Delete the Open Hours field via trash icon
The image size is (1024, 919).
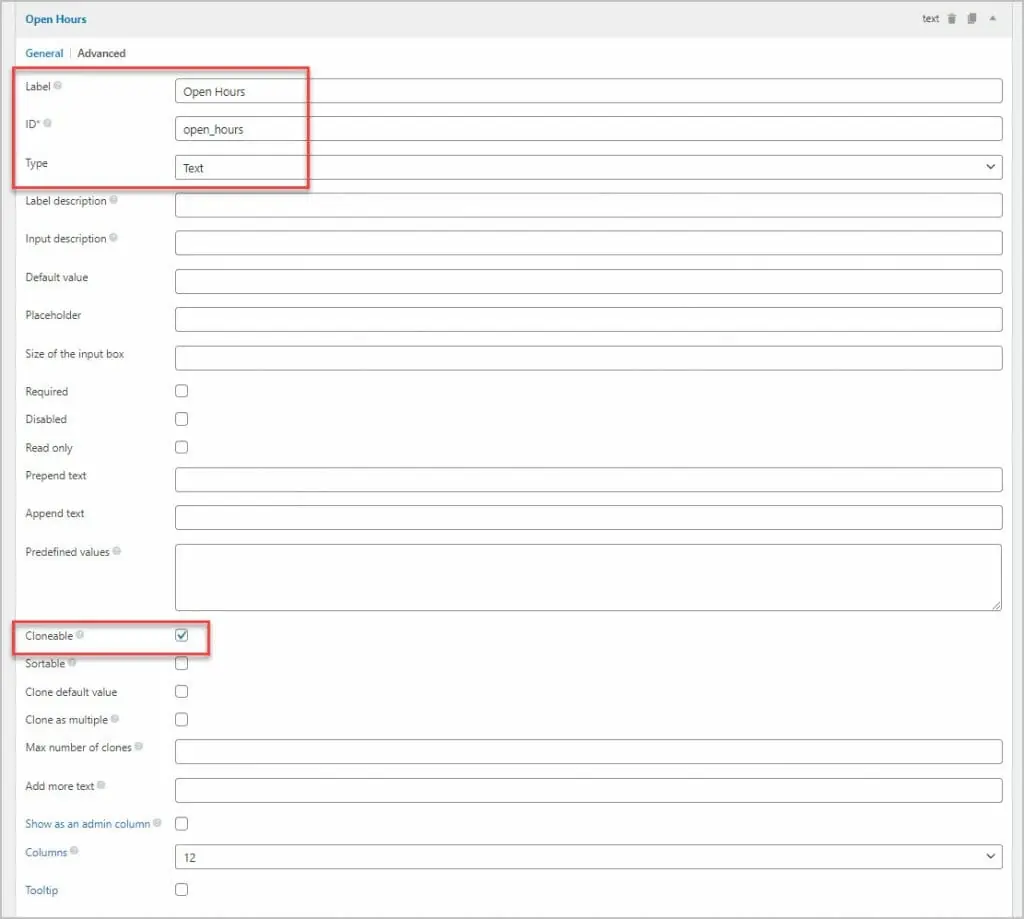[952, 18]
